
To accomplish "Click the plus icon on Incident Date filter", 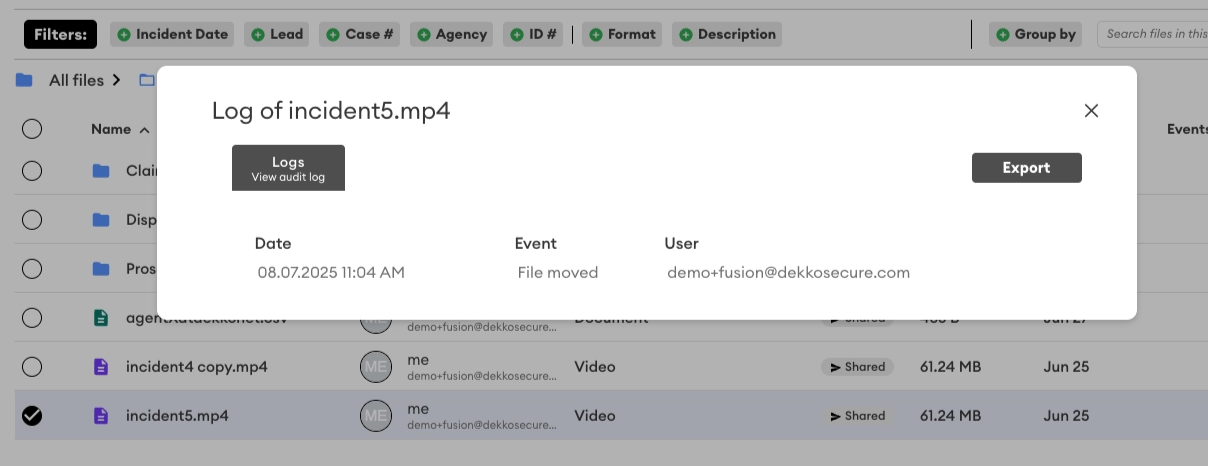I will [124, 34].
